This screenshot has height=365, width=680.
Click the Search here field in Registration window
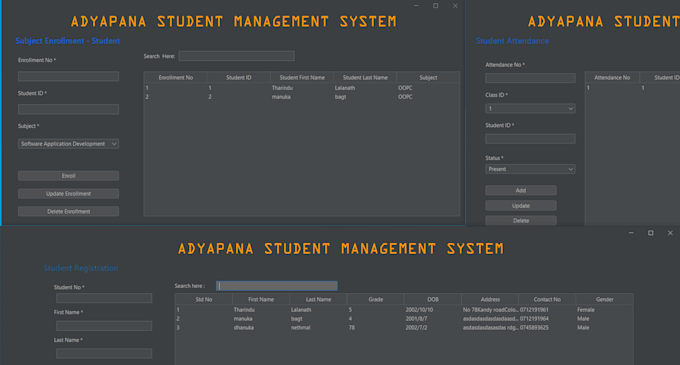click(x=277, y=286)
